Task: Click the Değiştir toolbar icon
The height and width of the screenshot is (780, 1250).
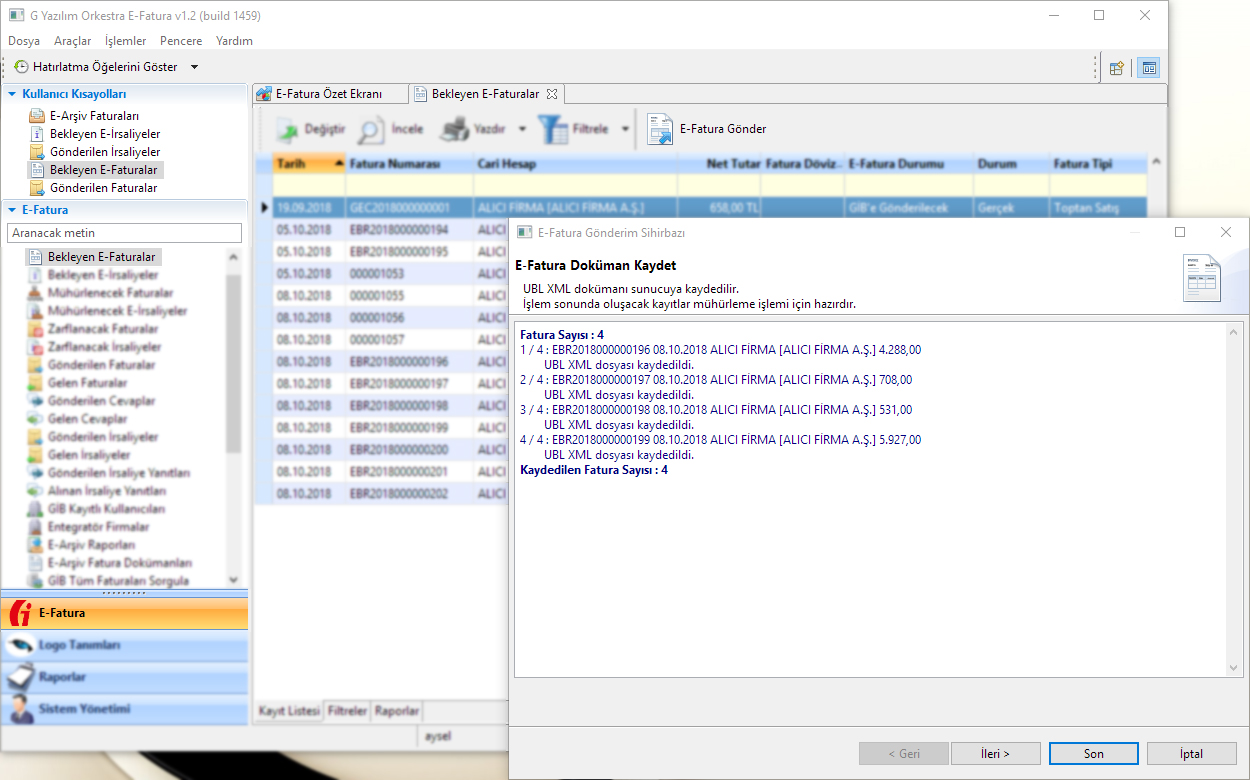Action: click(288, 130)
